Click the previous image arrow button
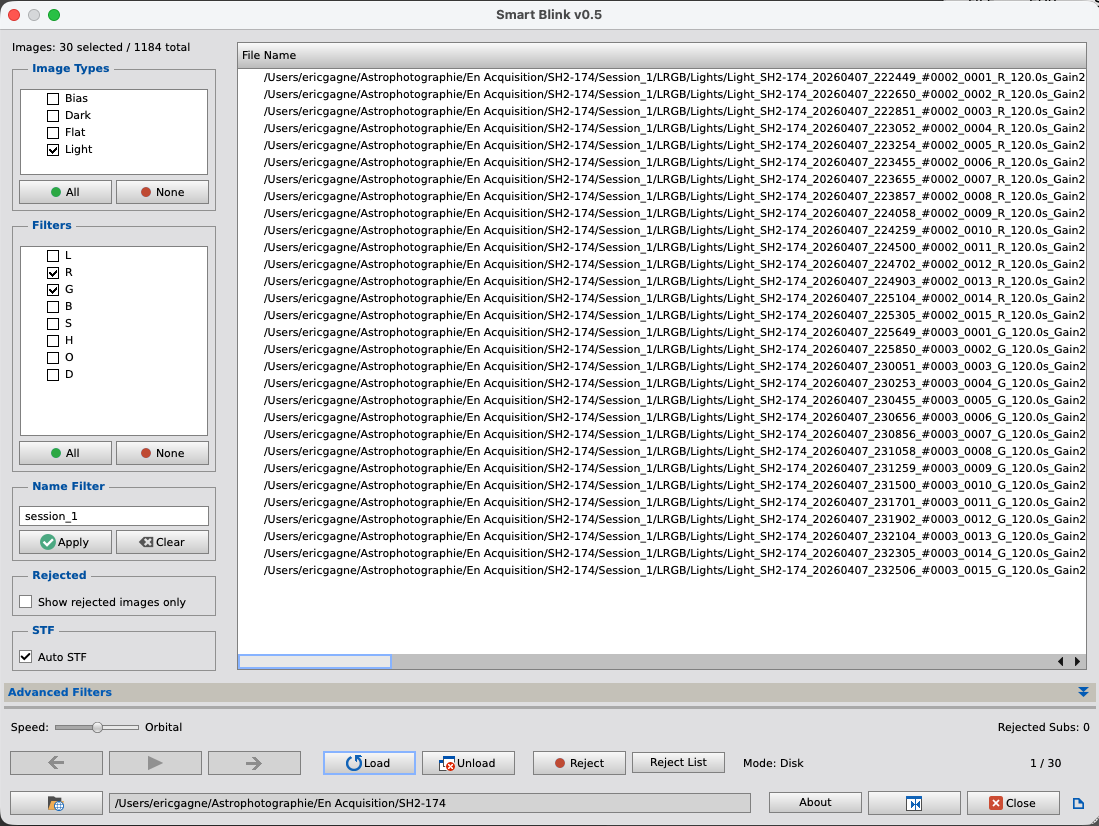 click(56, 763)
